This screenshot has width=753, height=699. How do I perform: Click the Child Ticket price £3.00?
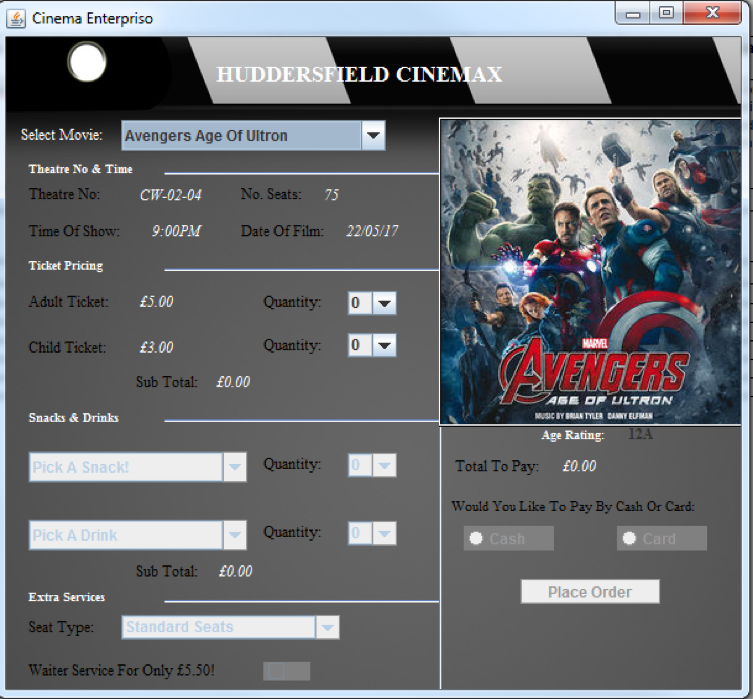[157, 347]
